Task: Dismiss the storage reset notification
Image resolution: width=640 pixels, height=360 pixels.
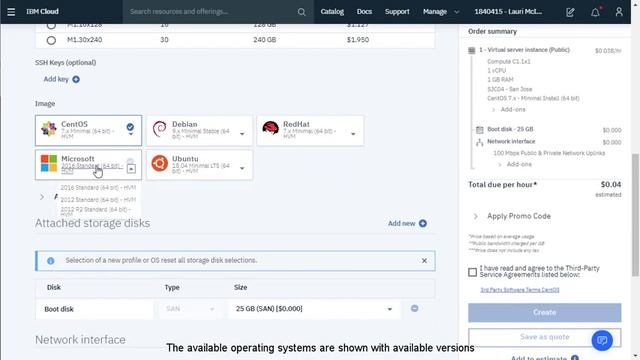Action: point(424,261)
